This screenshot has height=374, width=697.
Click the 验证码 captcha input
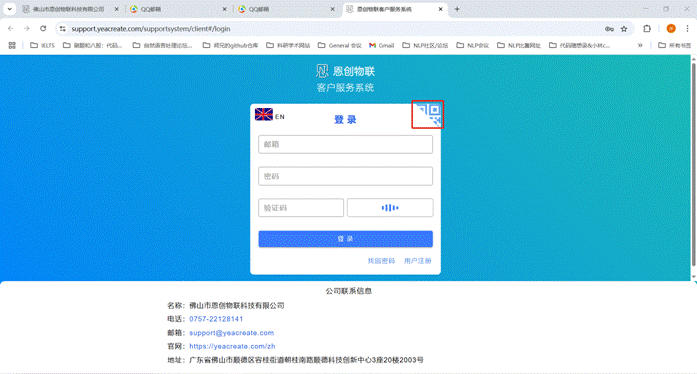[x=301, y=208]
